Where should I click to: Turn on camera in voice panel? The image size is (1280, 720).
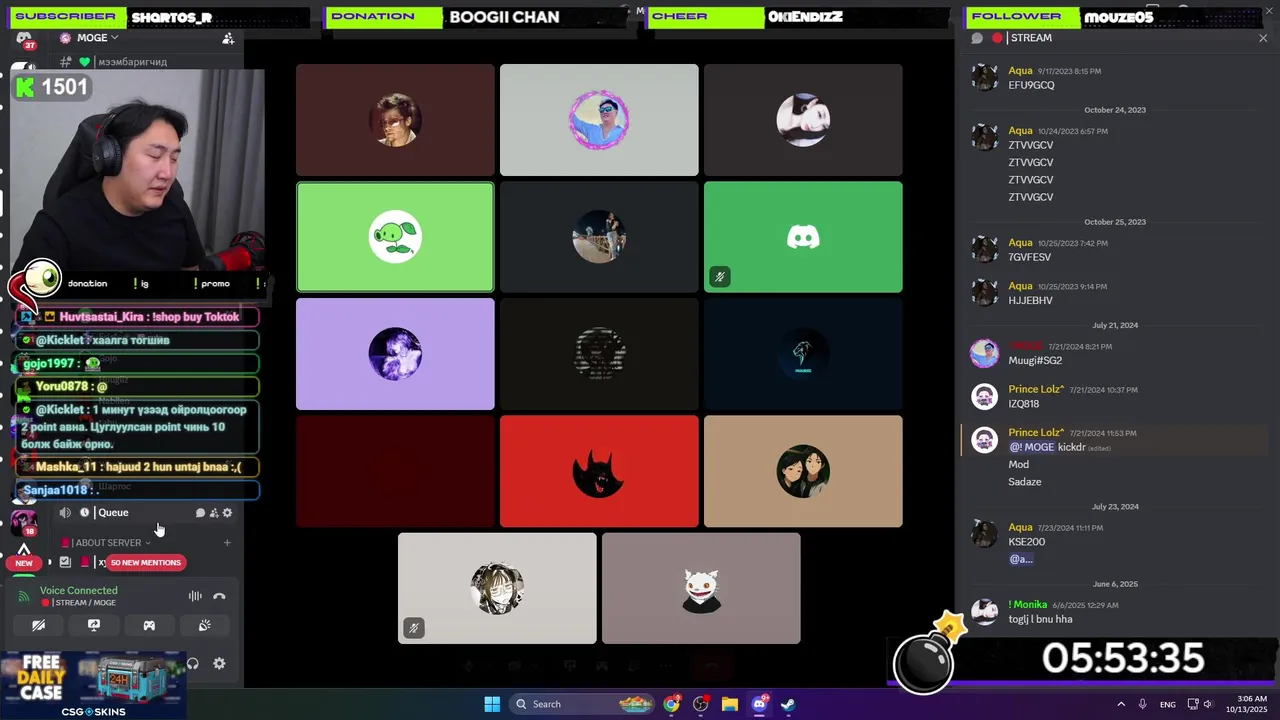point(38,626)
